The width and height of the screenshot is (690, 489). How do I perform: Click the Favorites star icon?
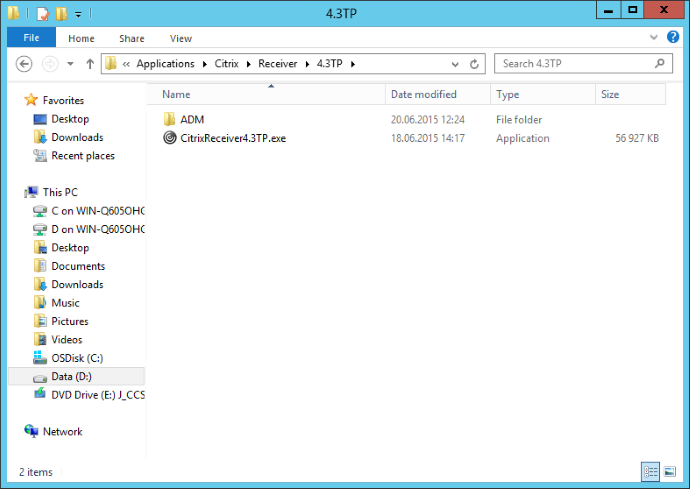click(x=31, y=100)
